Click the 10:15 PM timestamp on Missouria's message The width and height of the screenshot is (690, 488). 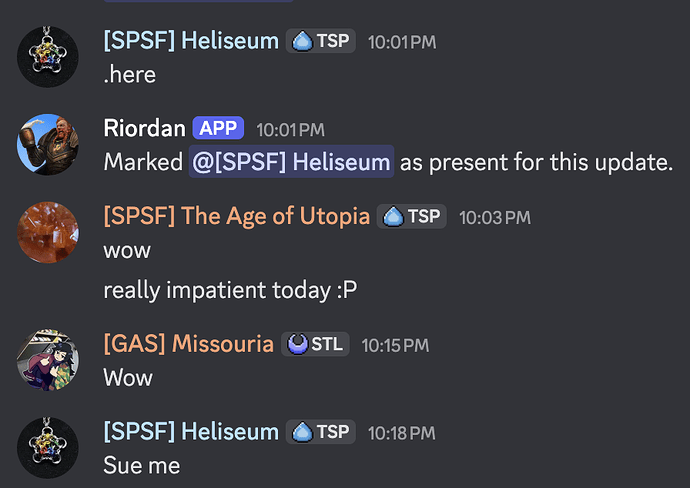pyautogui.click(x=395, y=345)
